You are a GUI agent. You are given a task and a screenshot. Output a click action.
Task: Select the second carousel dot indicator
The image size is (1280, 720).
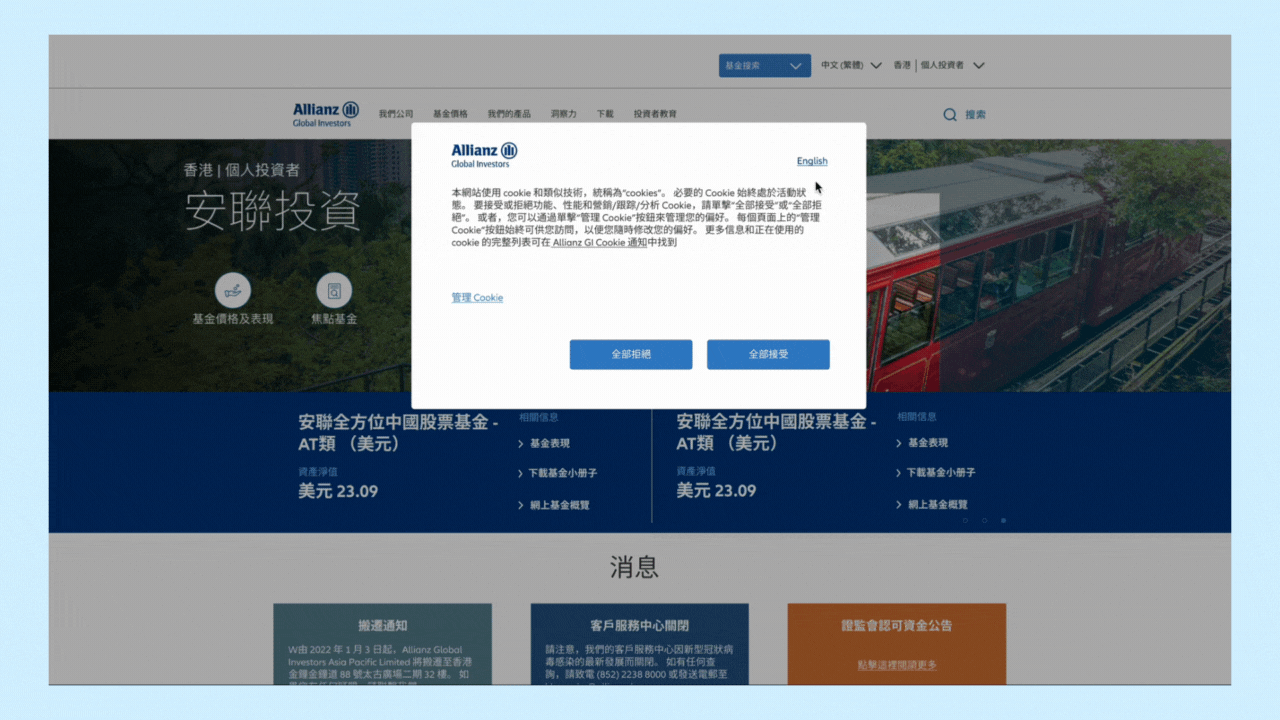984,521
